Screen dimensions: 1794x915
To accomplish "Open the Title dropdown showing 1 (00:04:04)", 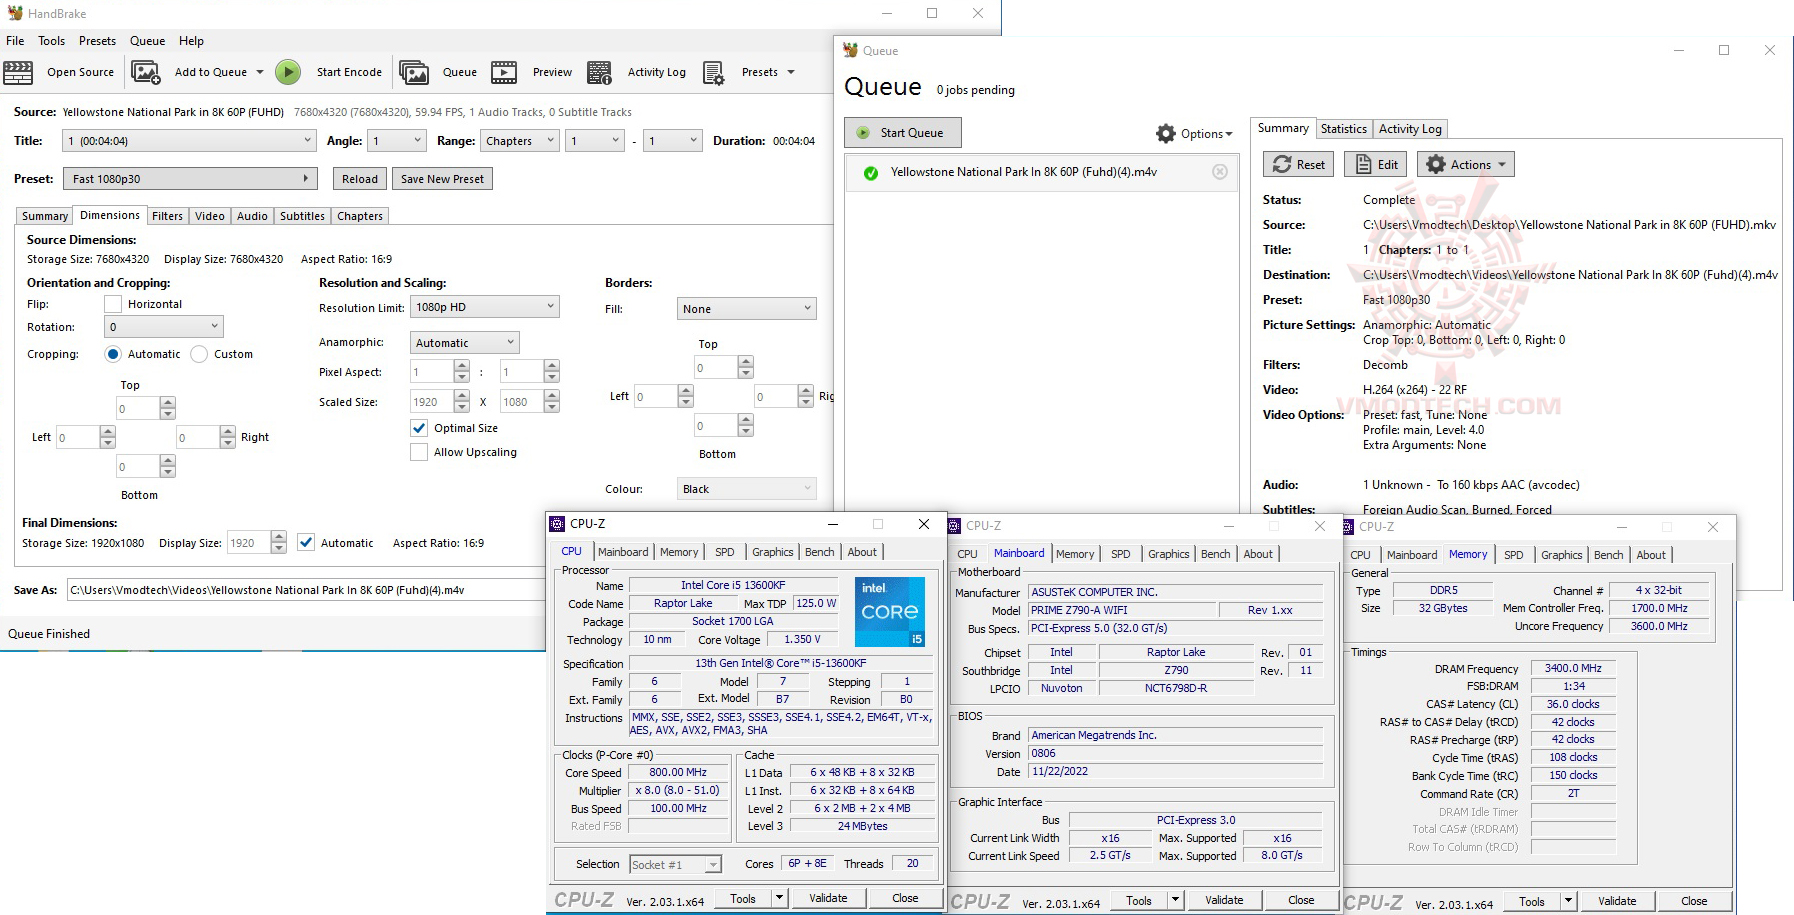I will click(190, 141).
